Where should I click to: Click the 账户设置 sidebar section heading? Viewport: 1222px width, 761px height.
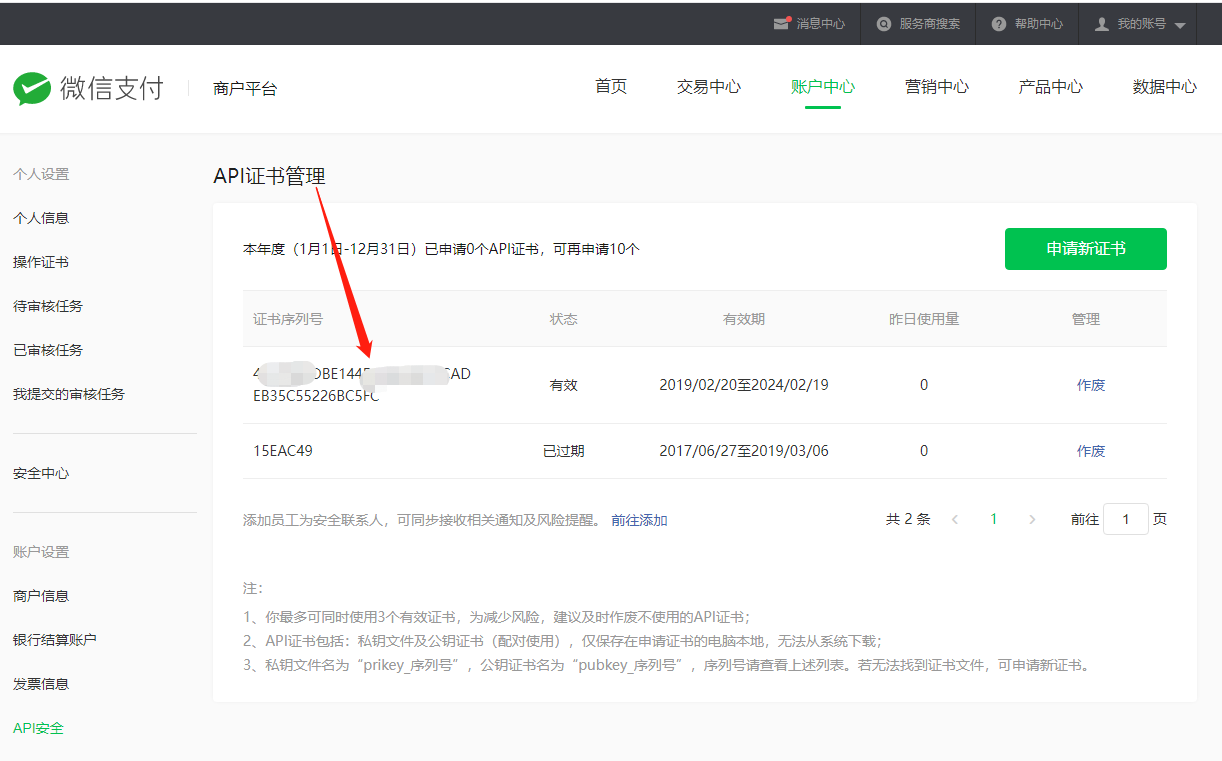tap(41, 552)
